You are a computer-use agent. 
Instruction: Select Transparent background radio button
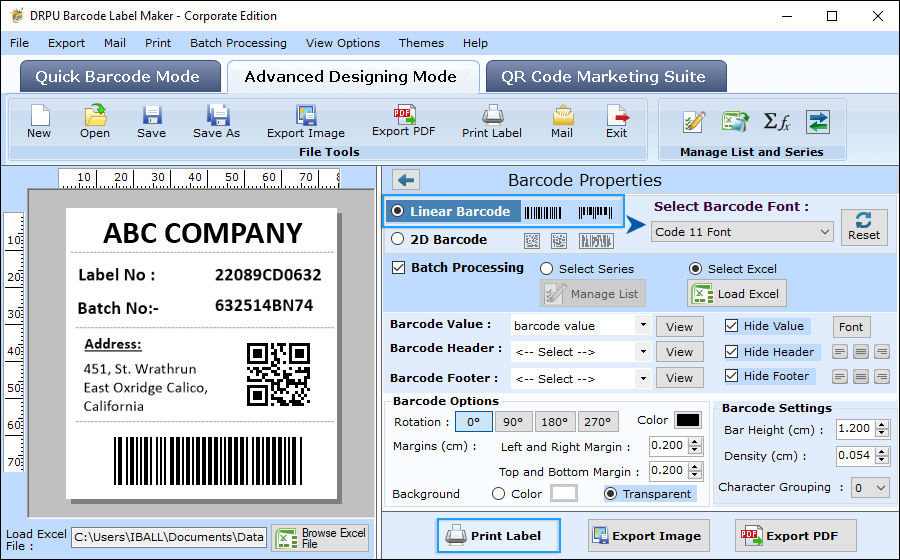[x=611, y=493]
